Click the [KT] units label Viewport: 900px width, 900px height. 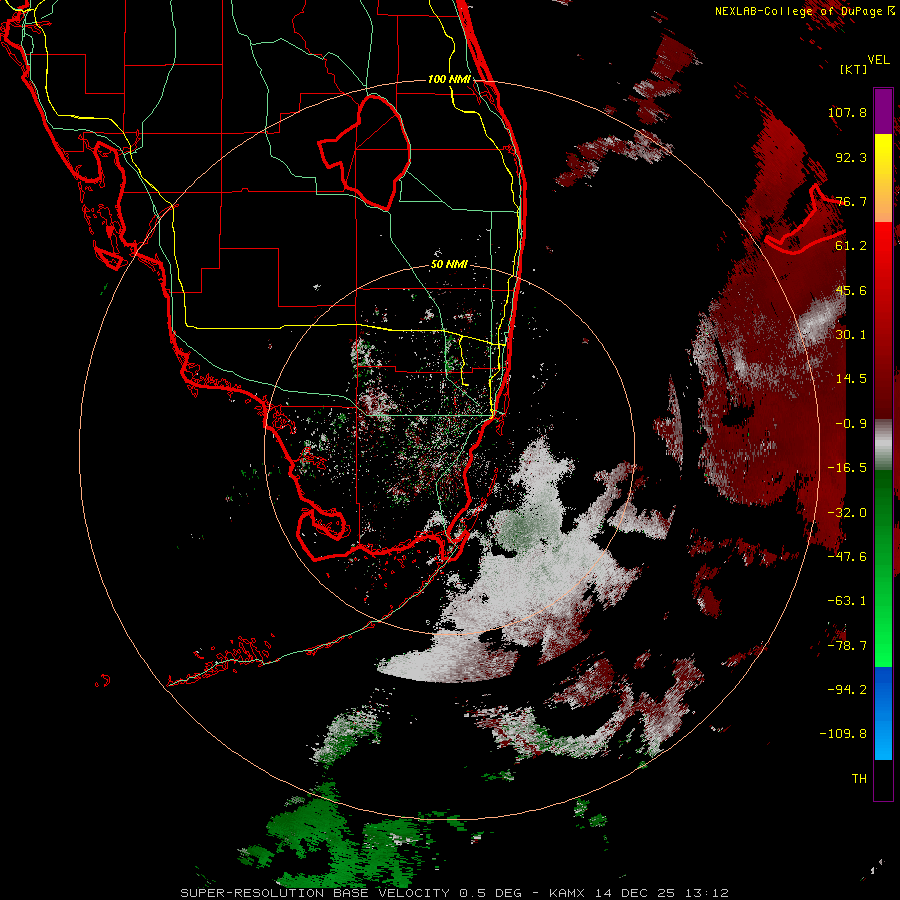(853, 69)
